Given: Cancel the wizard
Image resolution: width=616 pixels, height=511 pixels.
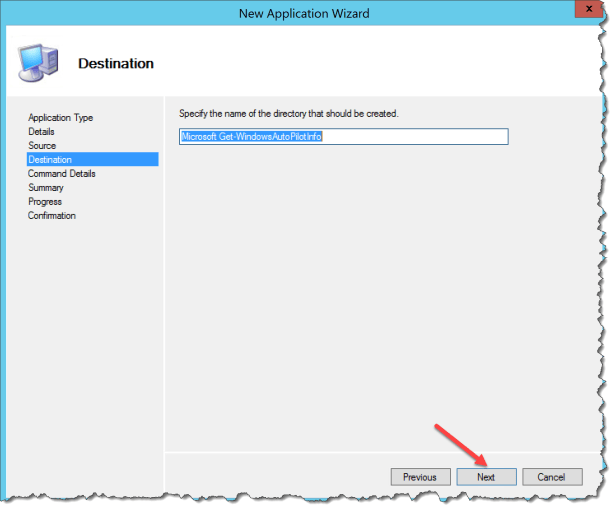Looking at the screenshot, I should pos(551,477).
